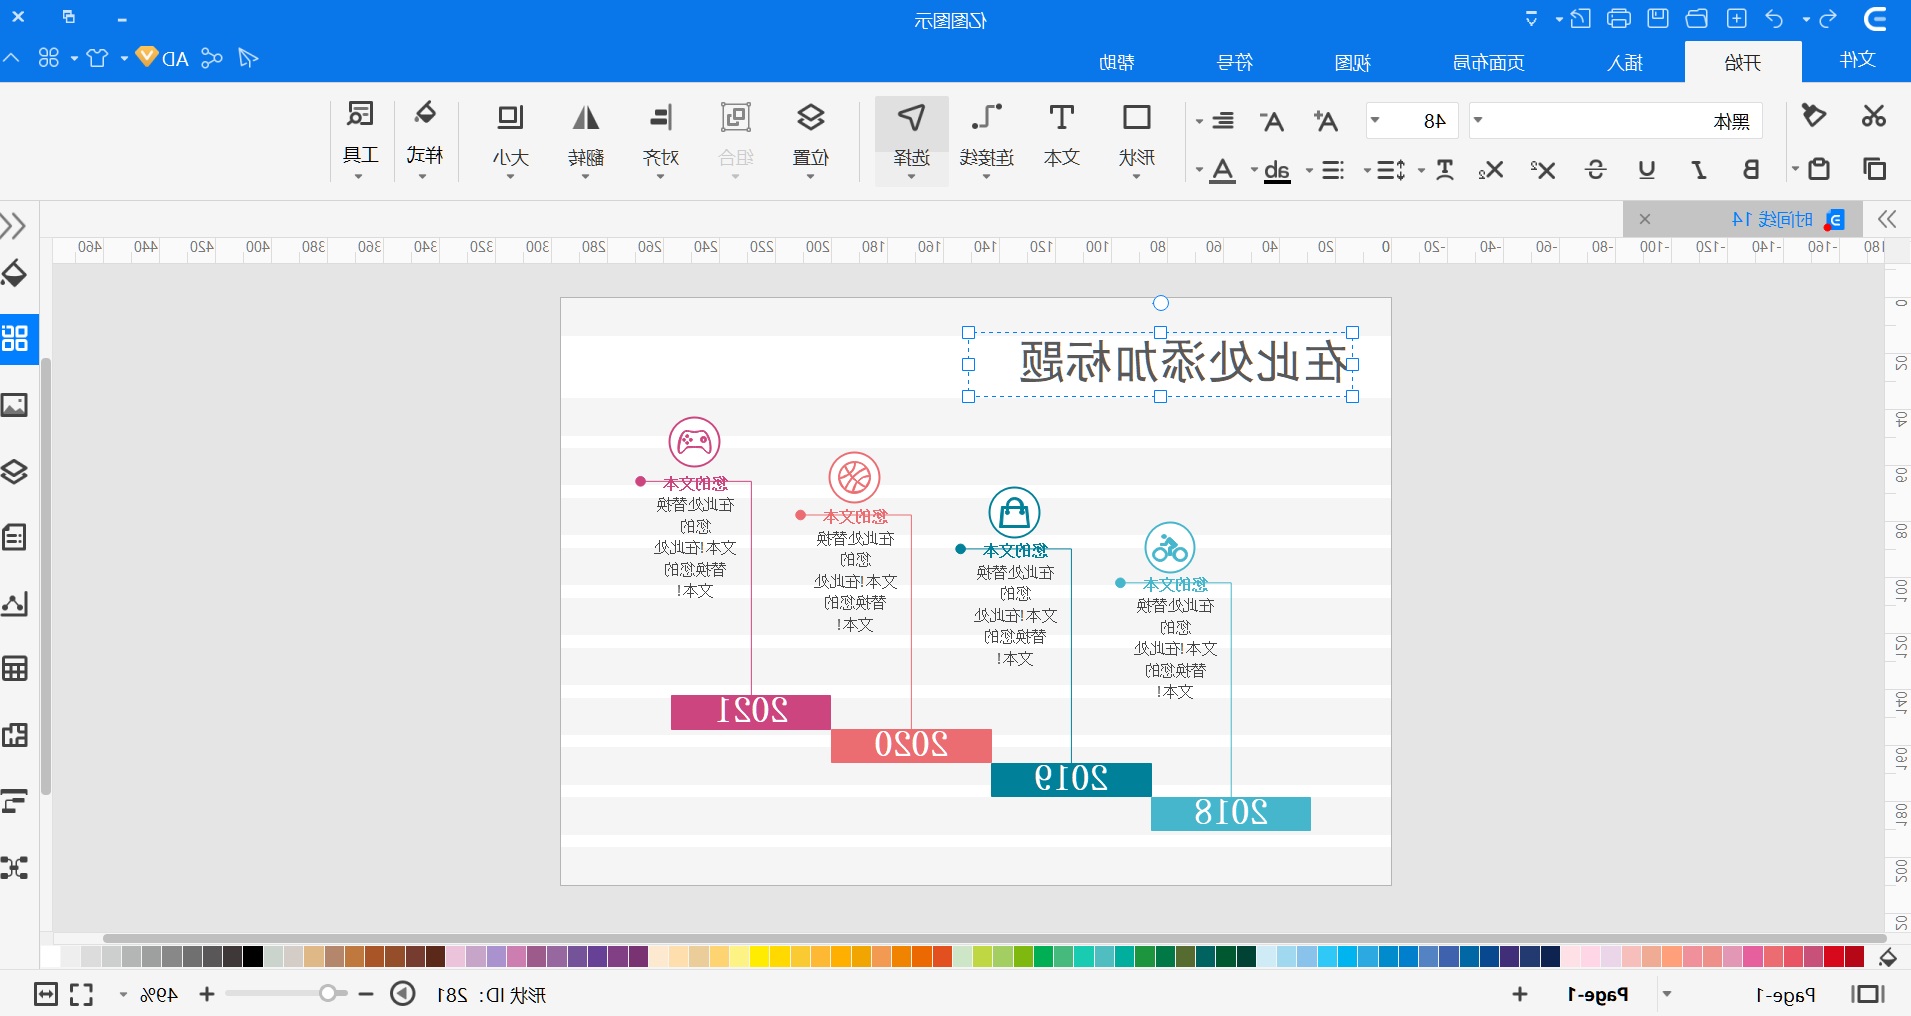Toggle Superscript formatting
The width and height of the screenshot is (1911, 1016).
tap(1543, 169)
